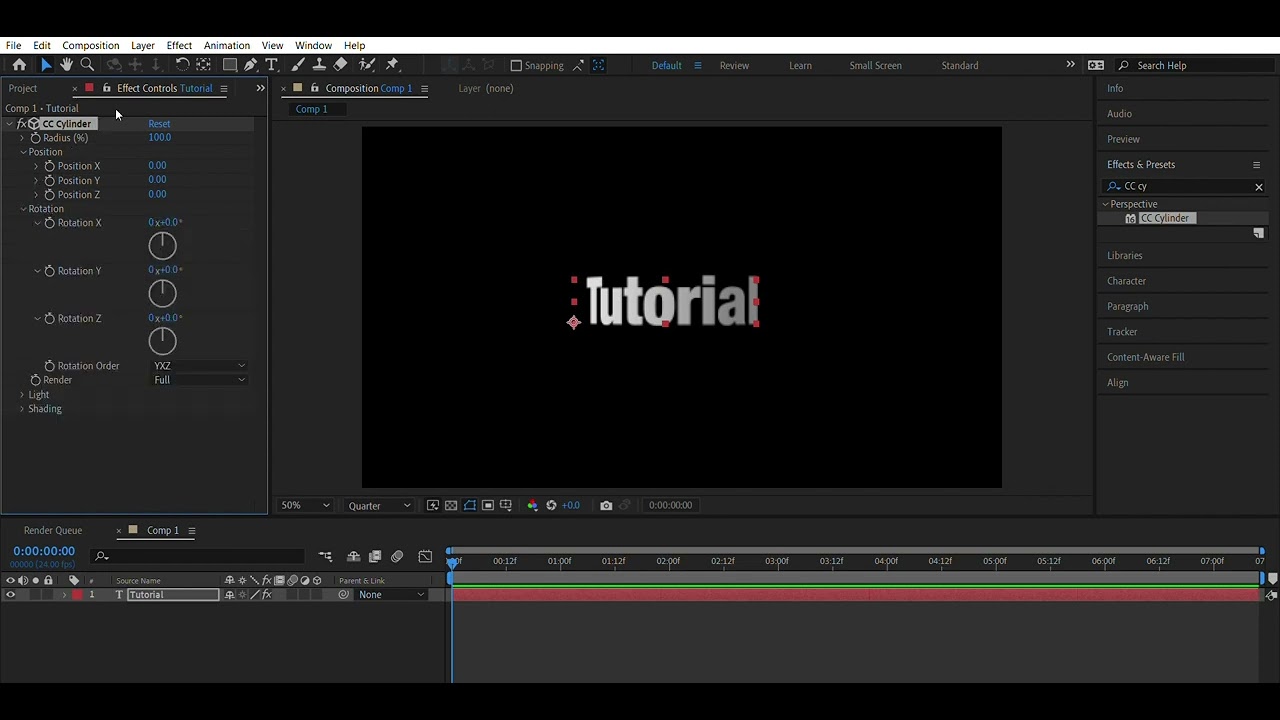Switch to the Render Queue tab
1280x720 pixels.
tap(53, 530)
